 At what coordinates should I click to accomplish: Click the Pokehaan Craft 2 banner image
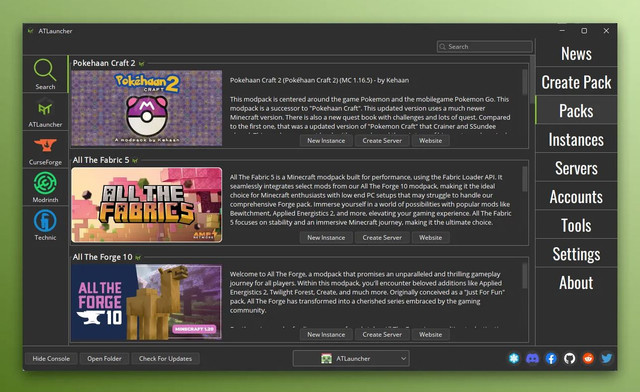pyautogui.click(x=147, y=108)
